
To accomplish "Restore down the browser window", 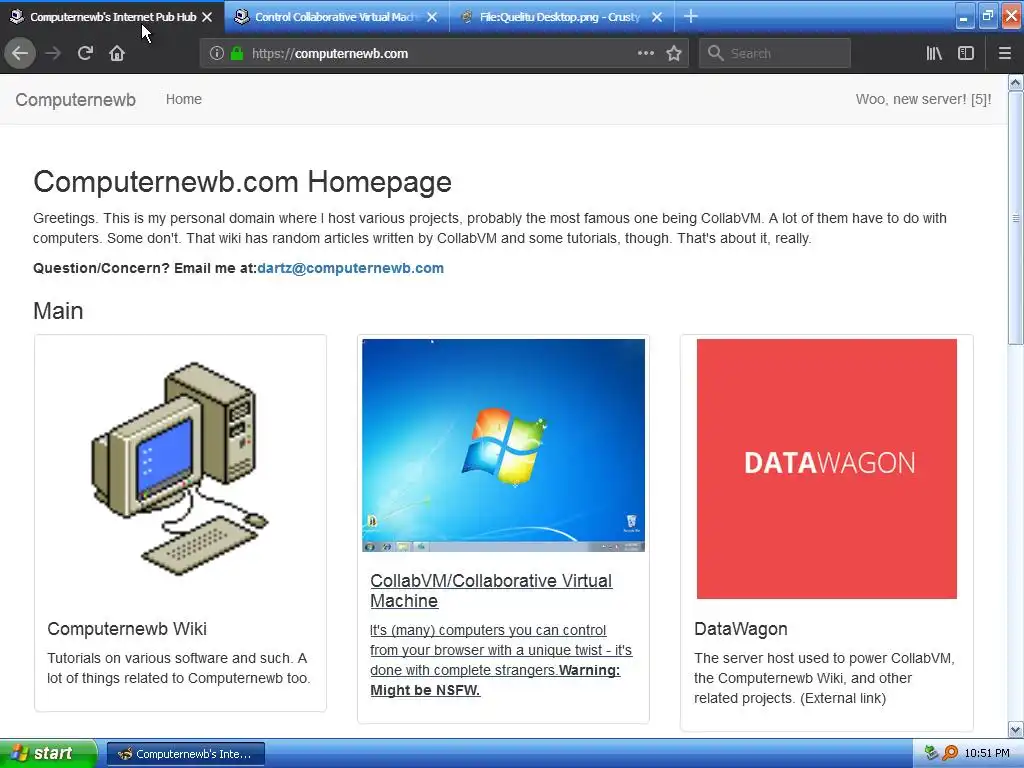I will pyautogui.click(x=987, y=16).
